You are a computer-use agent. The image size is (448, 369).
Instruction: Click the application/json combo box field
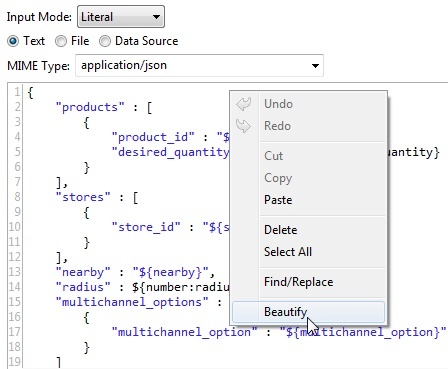click(x=199, y=66)
